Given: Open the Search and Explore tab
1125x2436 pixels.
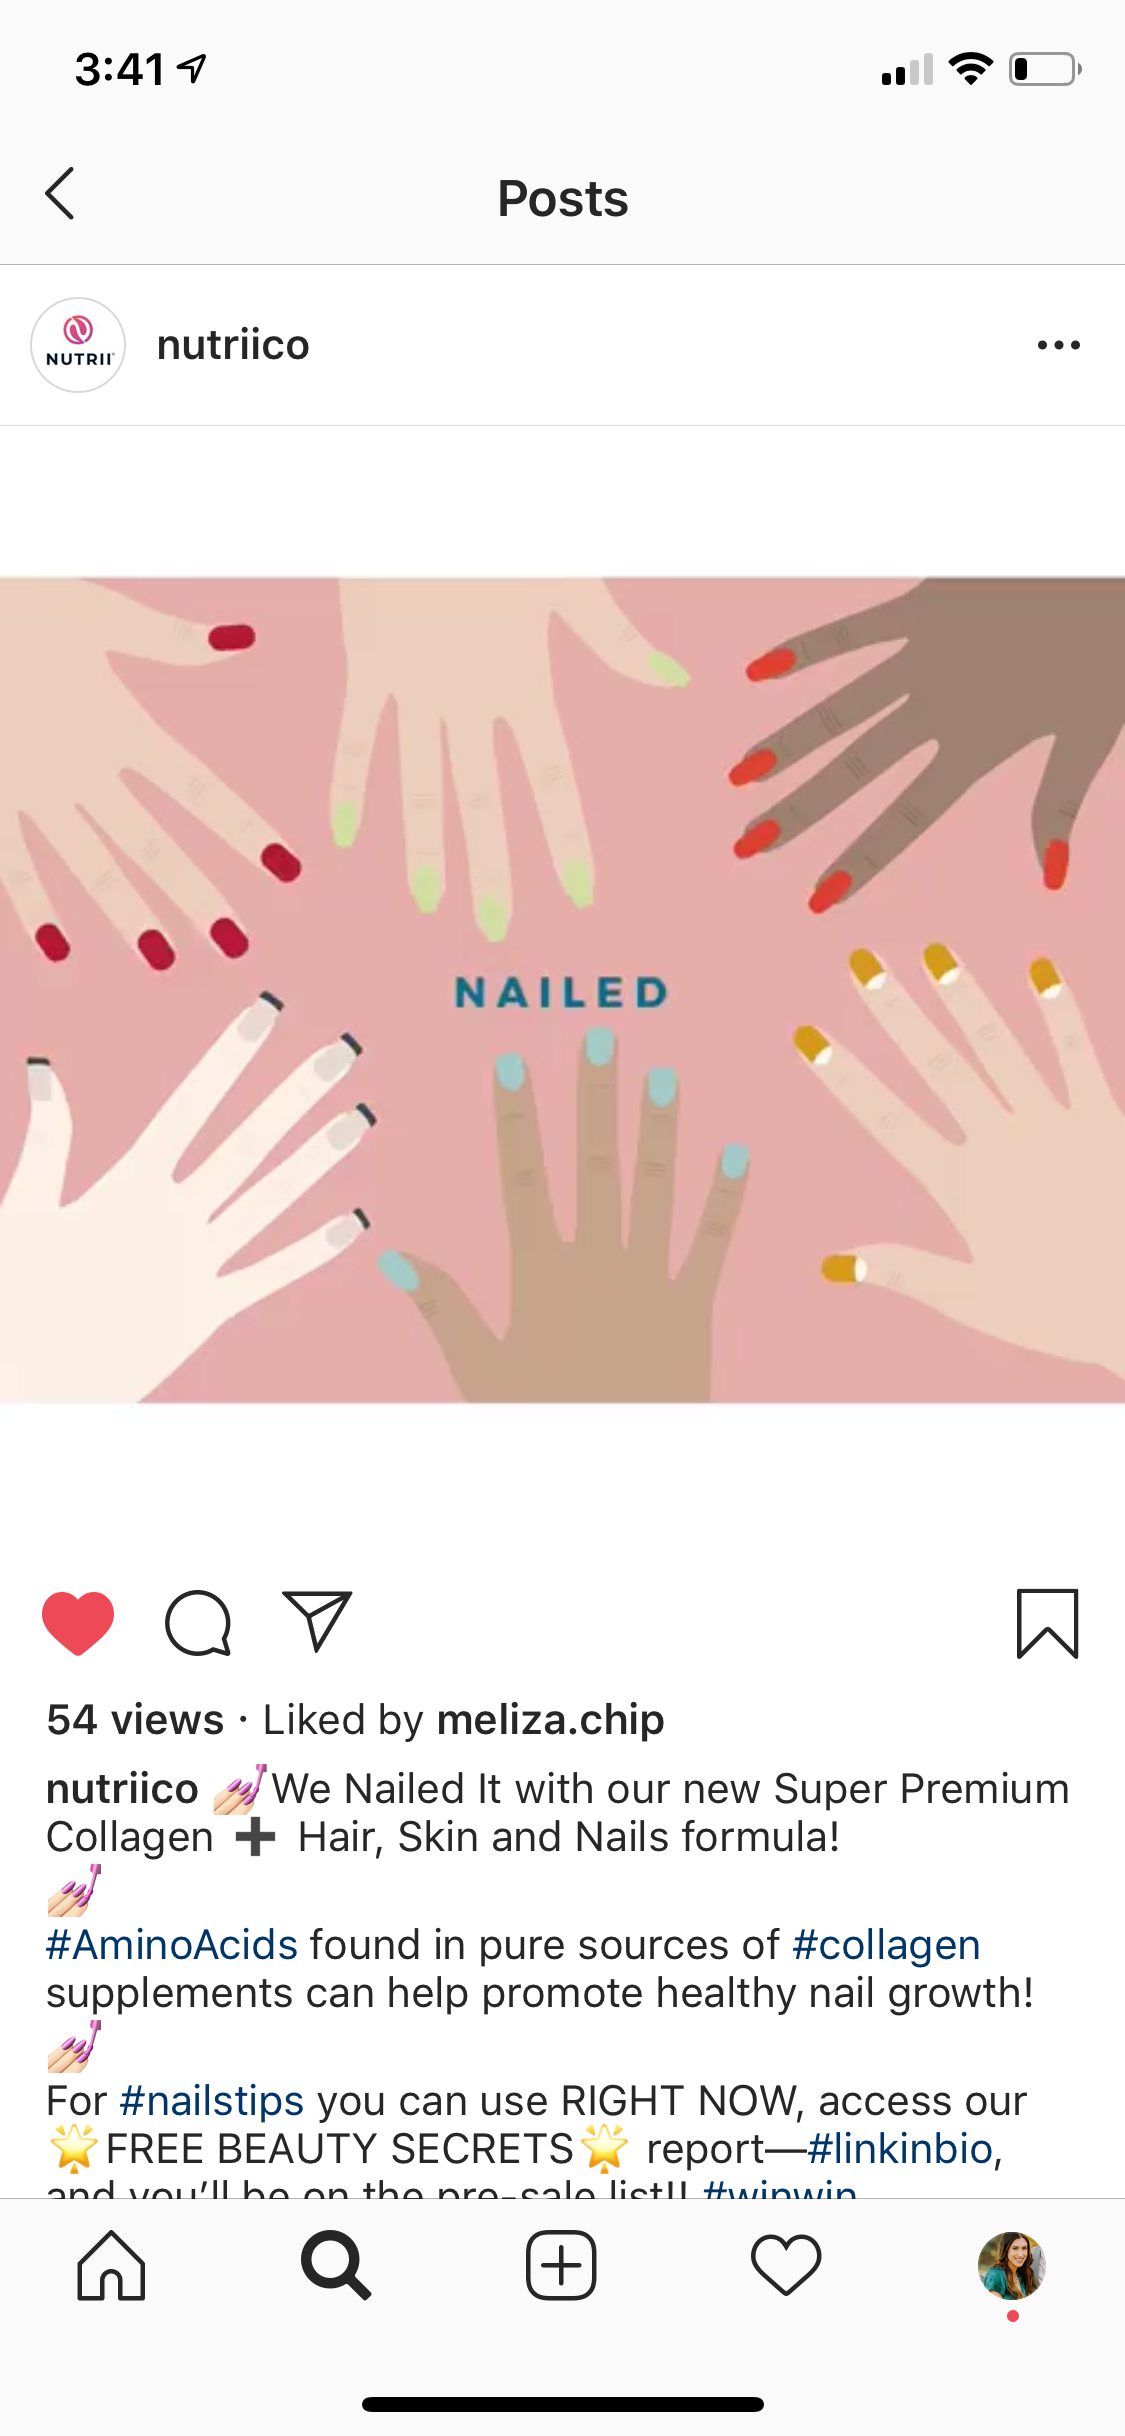Looking at the screenshot, I should pos(336,2266).
